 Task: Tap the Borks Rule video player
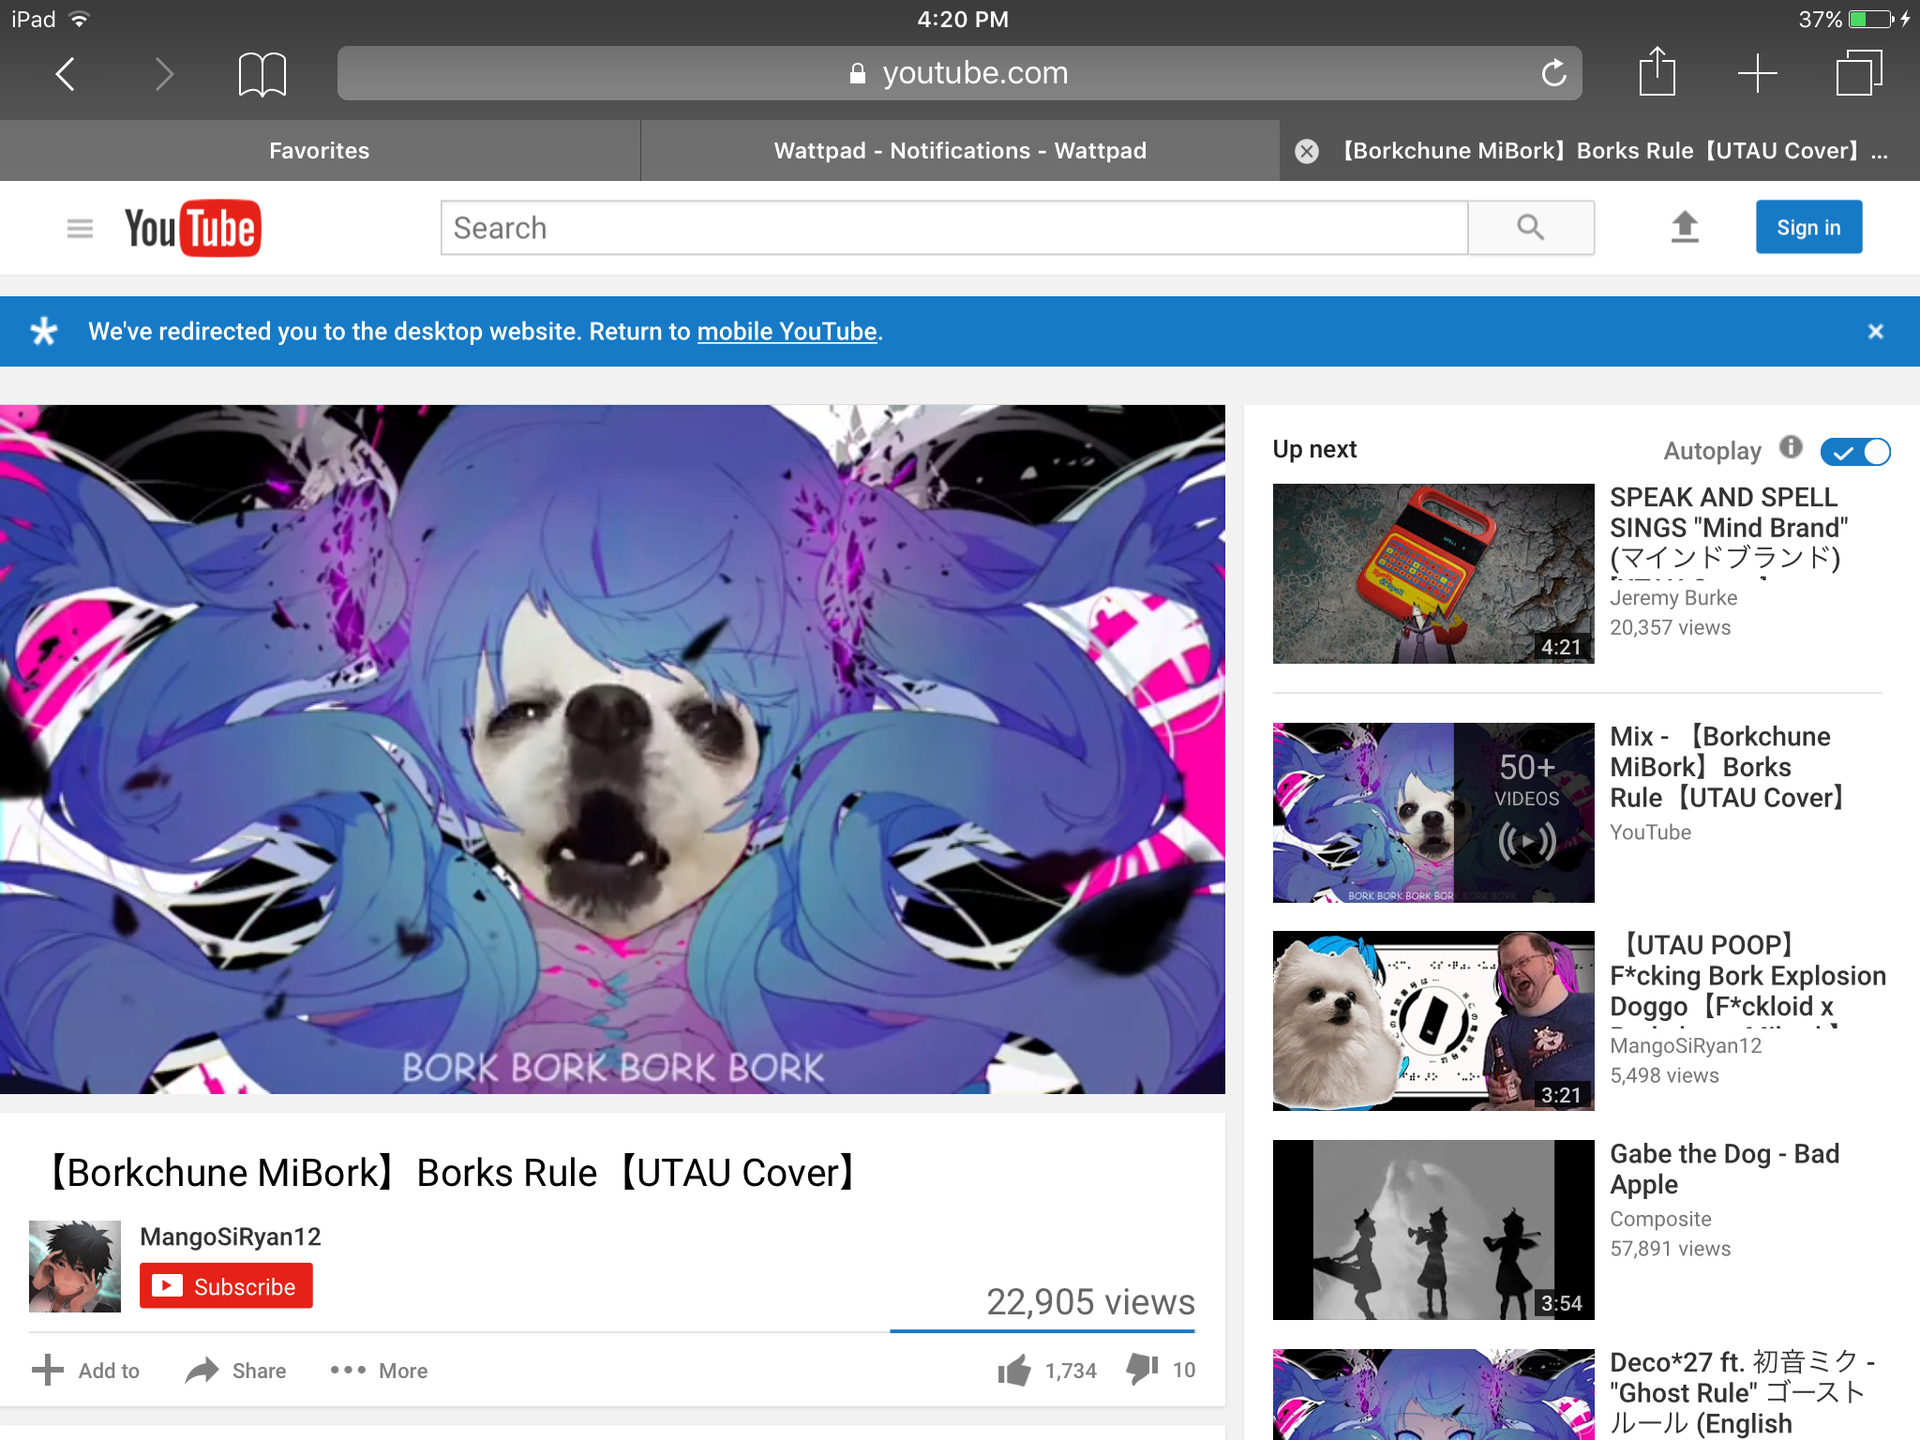[612, 749]
